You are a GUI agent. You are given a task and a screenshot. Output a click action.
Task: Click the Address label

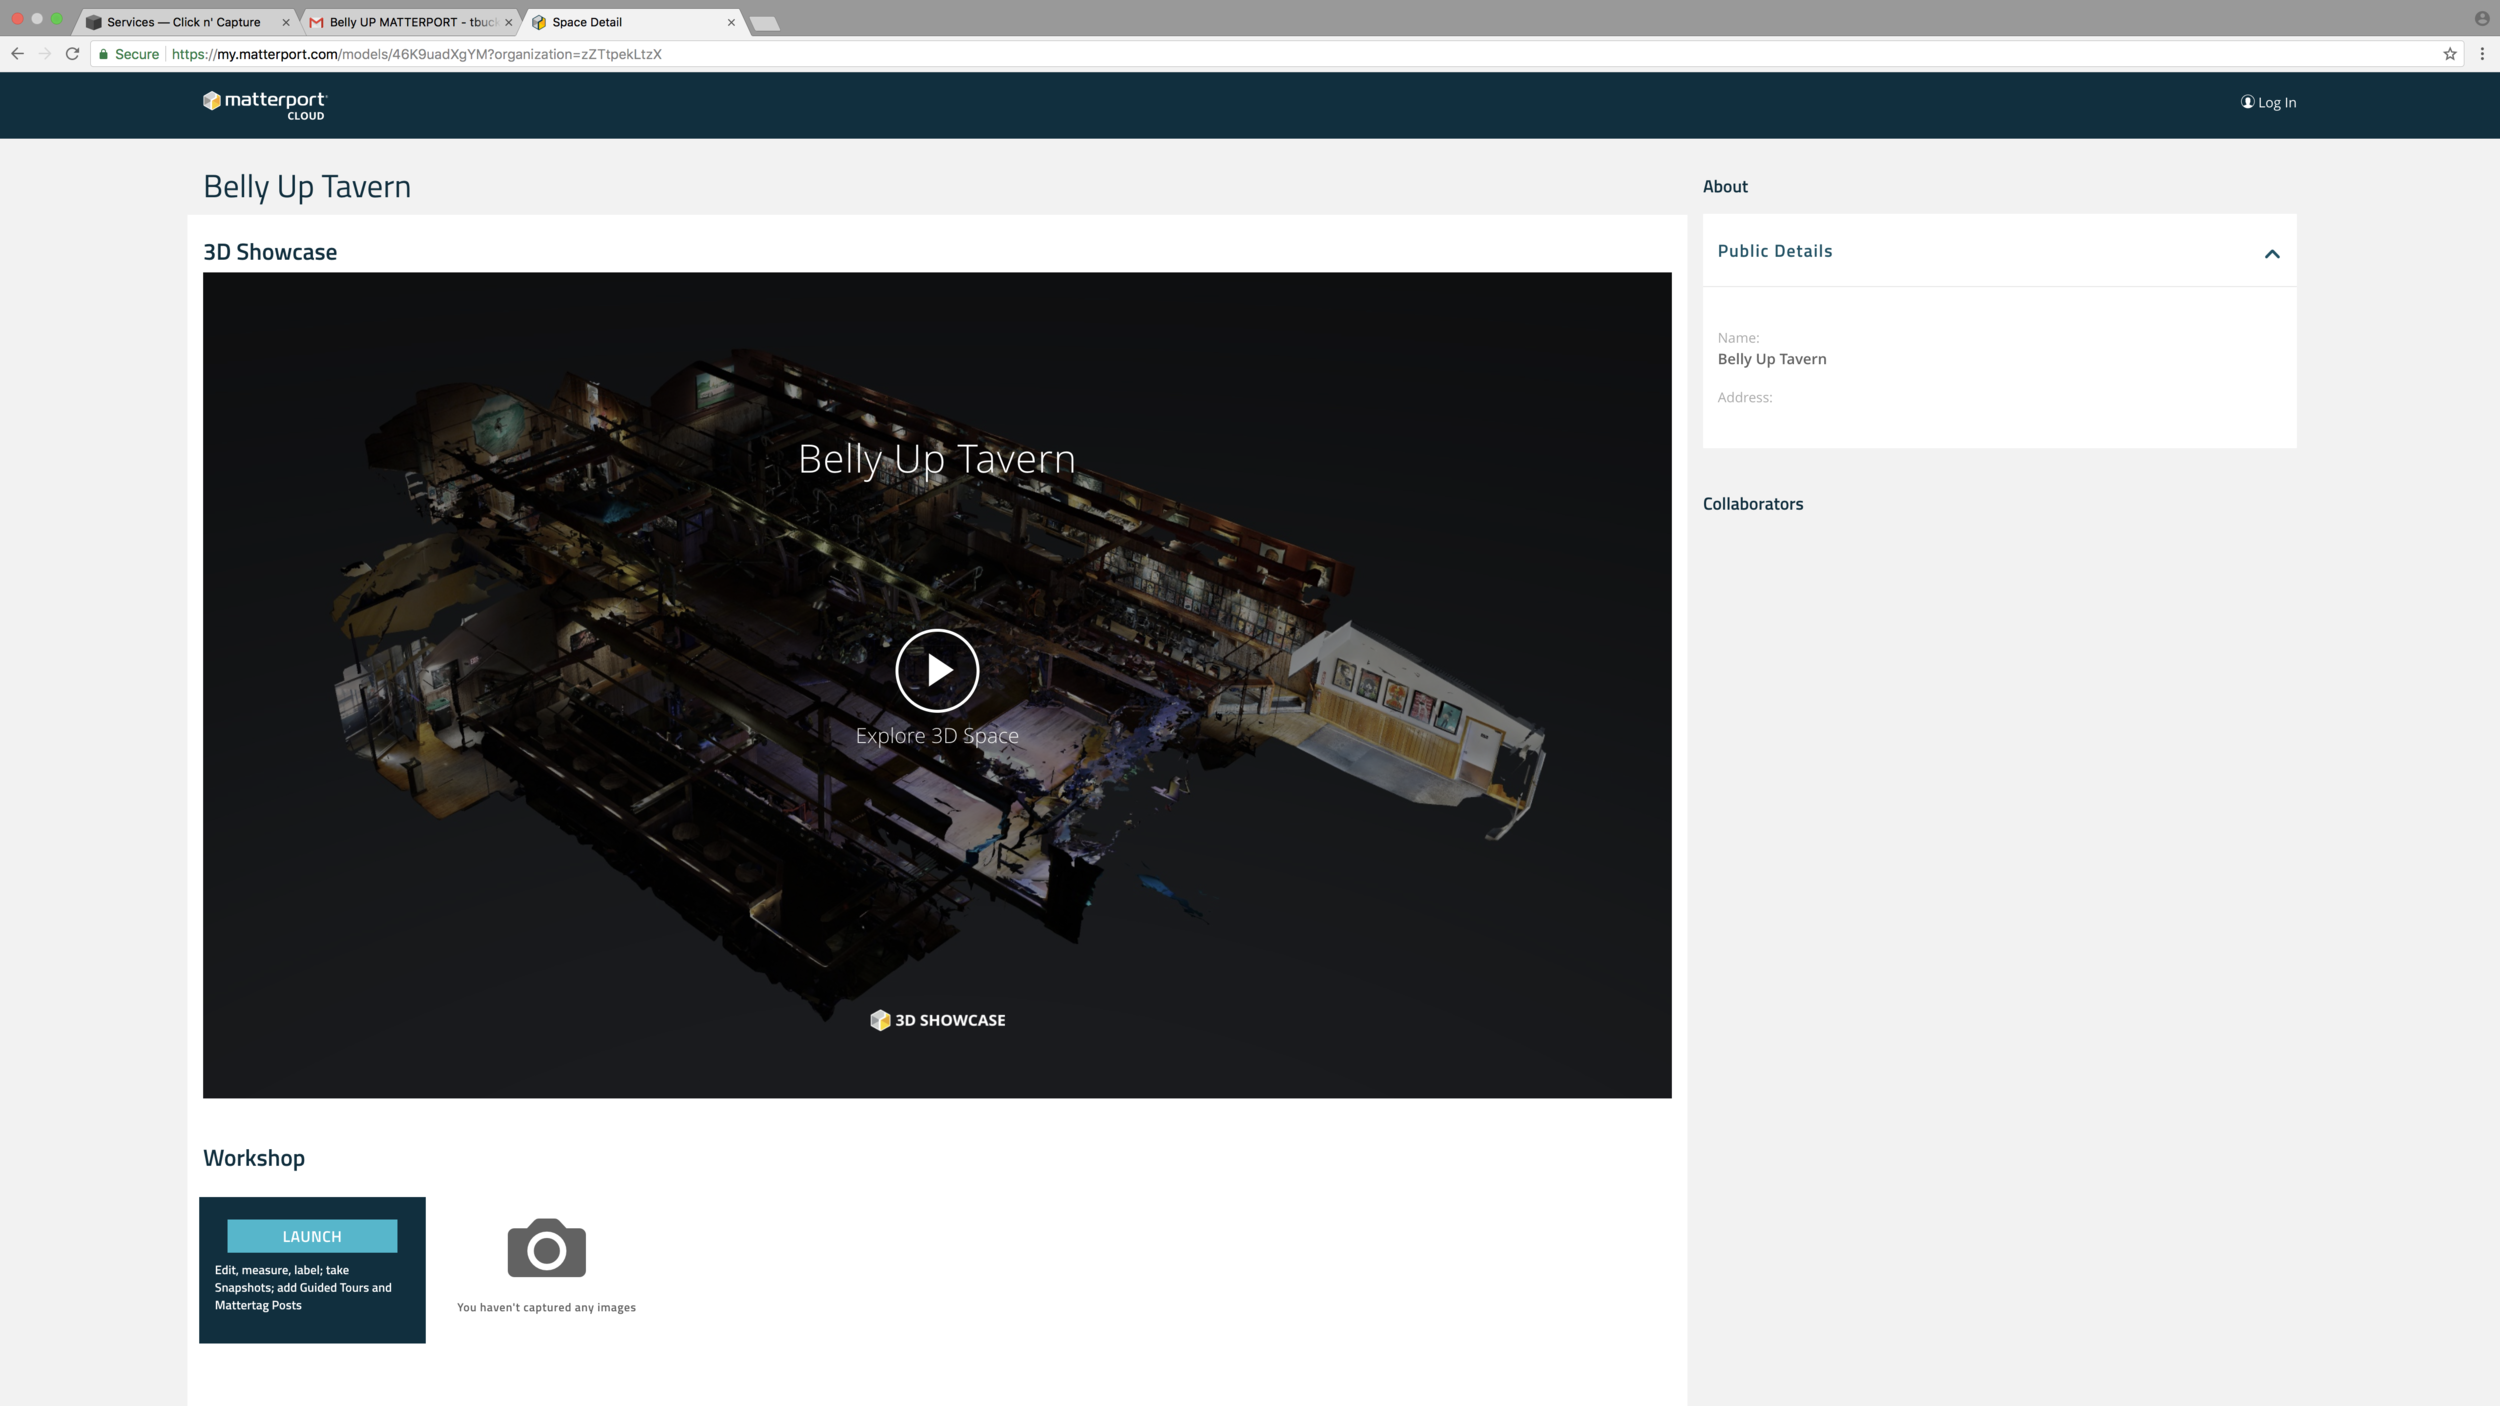[x=1745, y=397]
